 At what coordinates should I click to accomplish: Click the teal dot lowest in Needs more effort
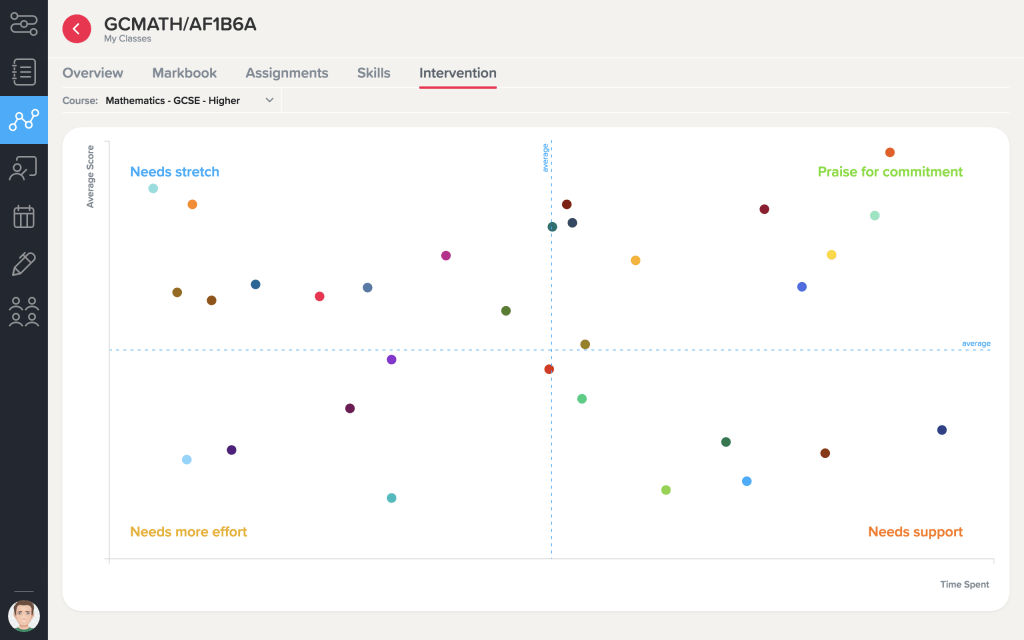pyautogui.click(x=391, y=498)
